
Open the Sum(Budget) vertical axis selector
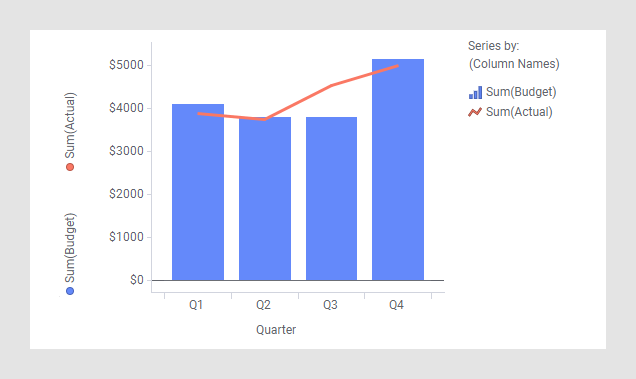tap(70, 248)
